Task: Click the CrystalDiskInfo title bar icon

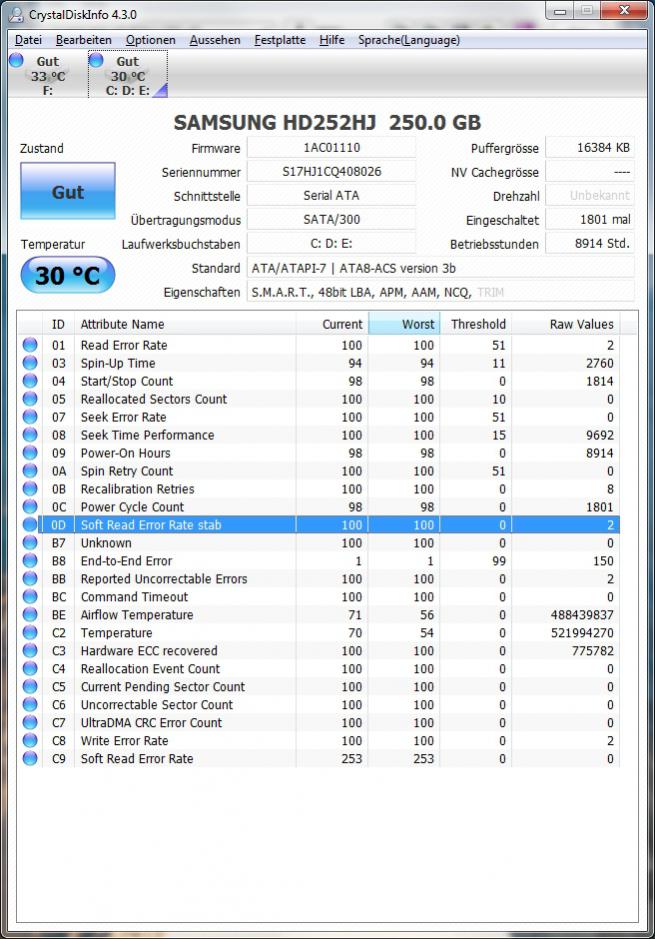Action: point(17,14)
